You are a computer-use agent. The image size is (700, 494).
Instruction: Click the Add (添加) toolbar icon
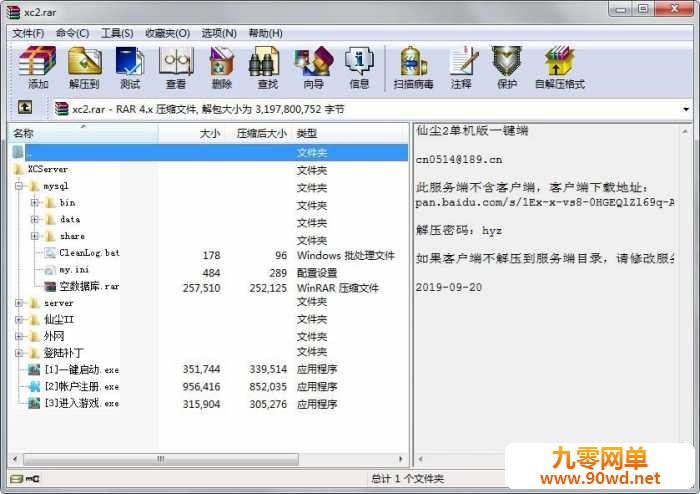click(38, 62)
